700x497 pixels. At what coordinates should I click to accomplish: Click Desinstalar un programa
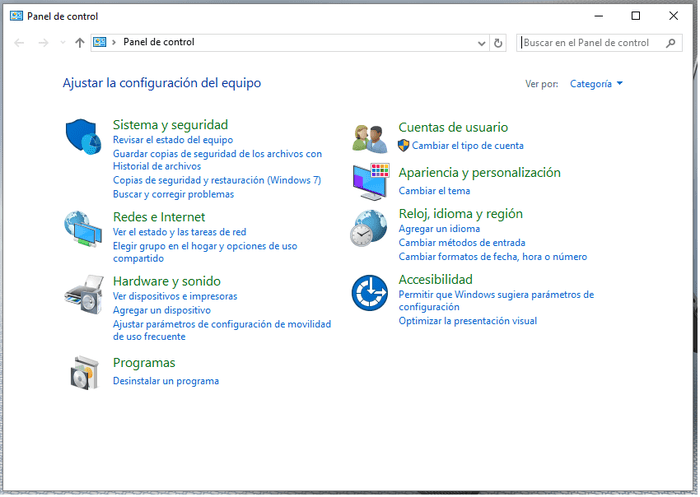click(166, 381)
